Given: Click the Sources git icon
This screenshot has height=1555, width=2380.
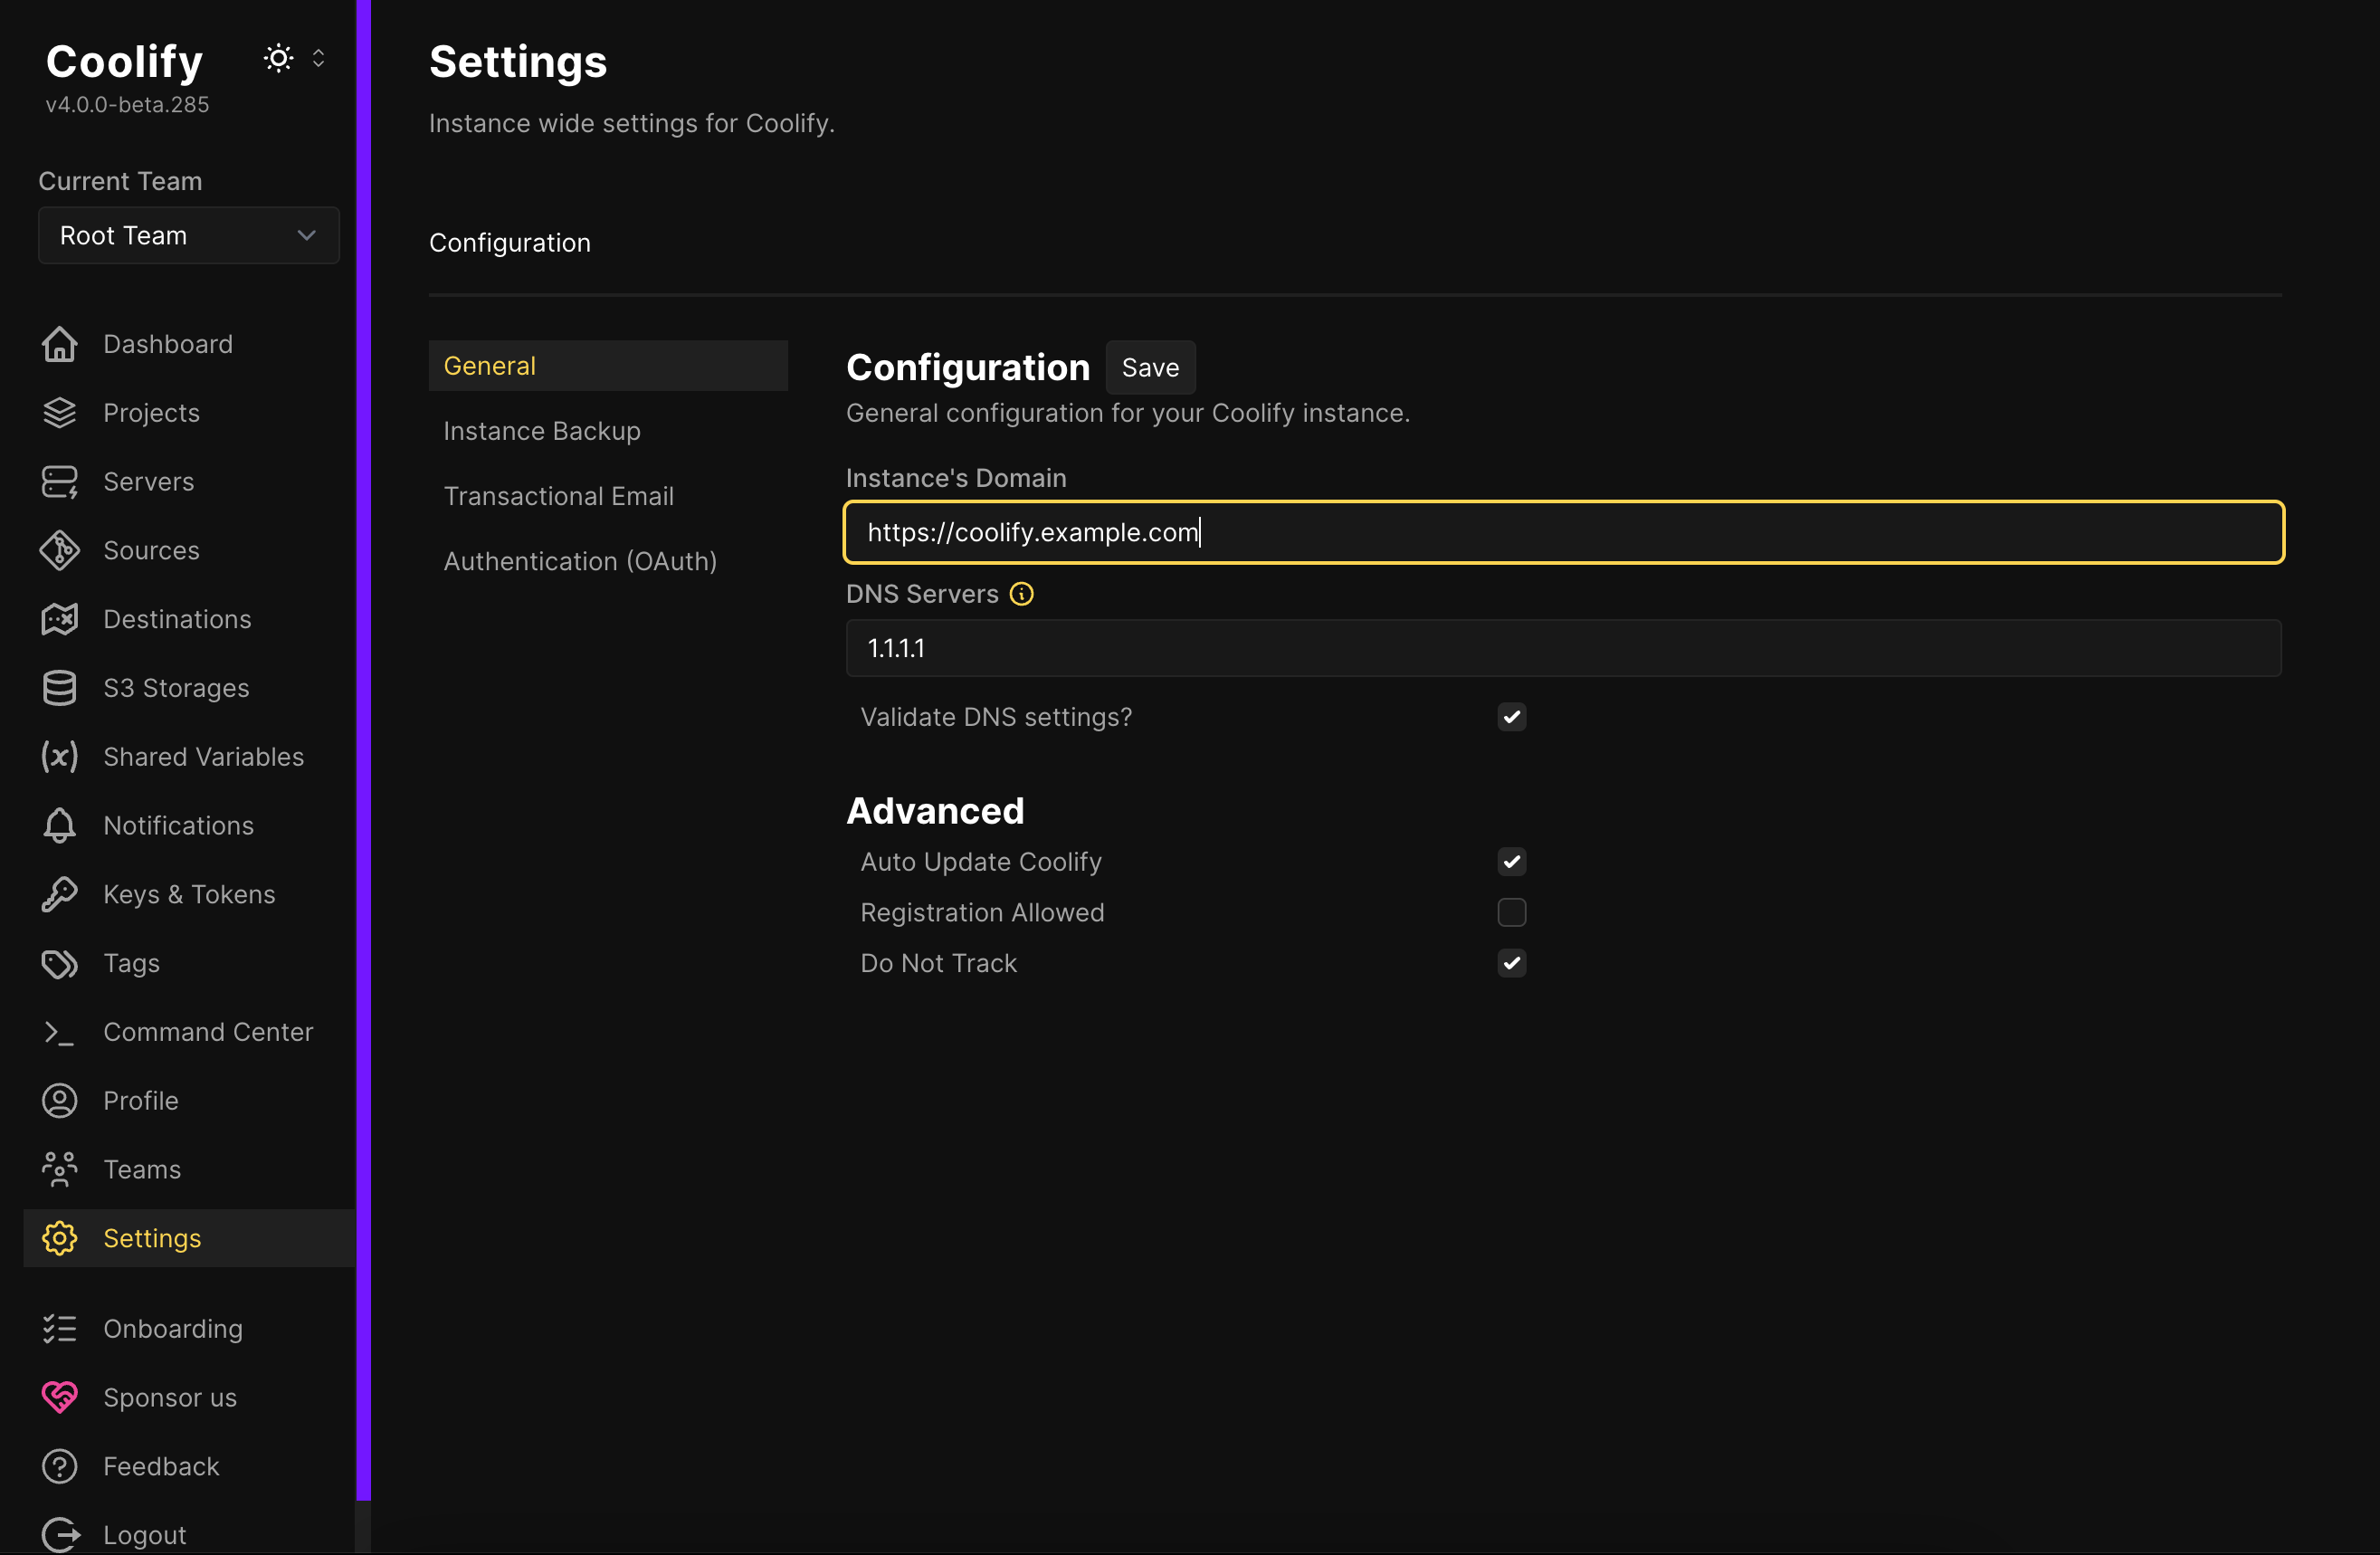Looking at the screenshot, I should pyautogui.click(x=59, y=550).
